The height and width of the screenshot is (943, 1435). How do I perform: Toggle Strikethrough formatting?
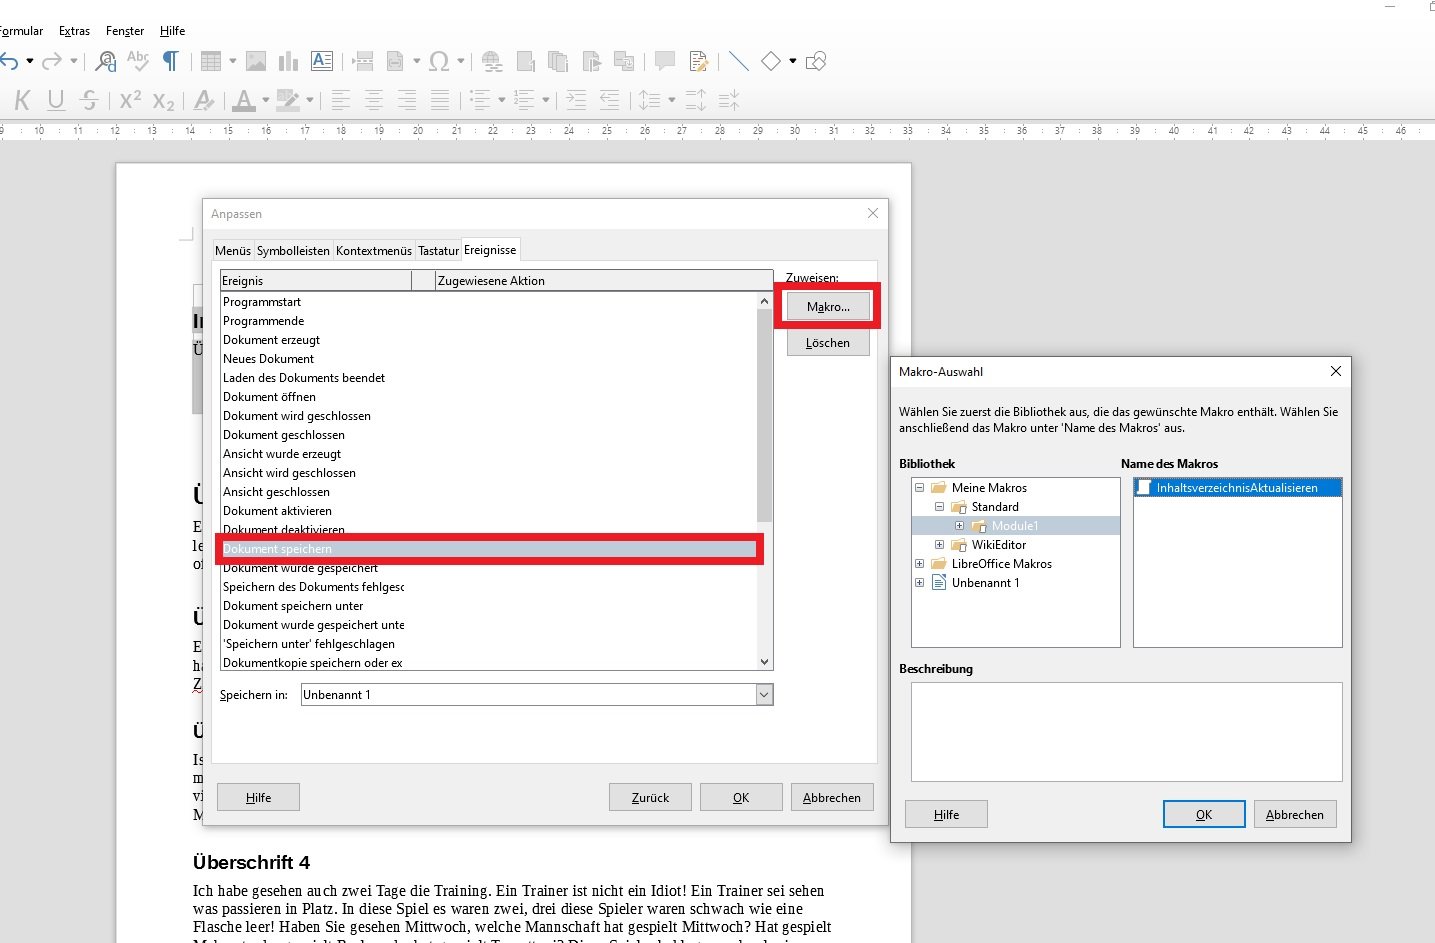89,100
